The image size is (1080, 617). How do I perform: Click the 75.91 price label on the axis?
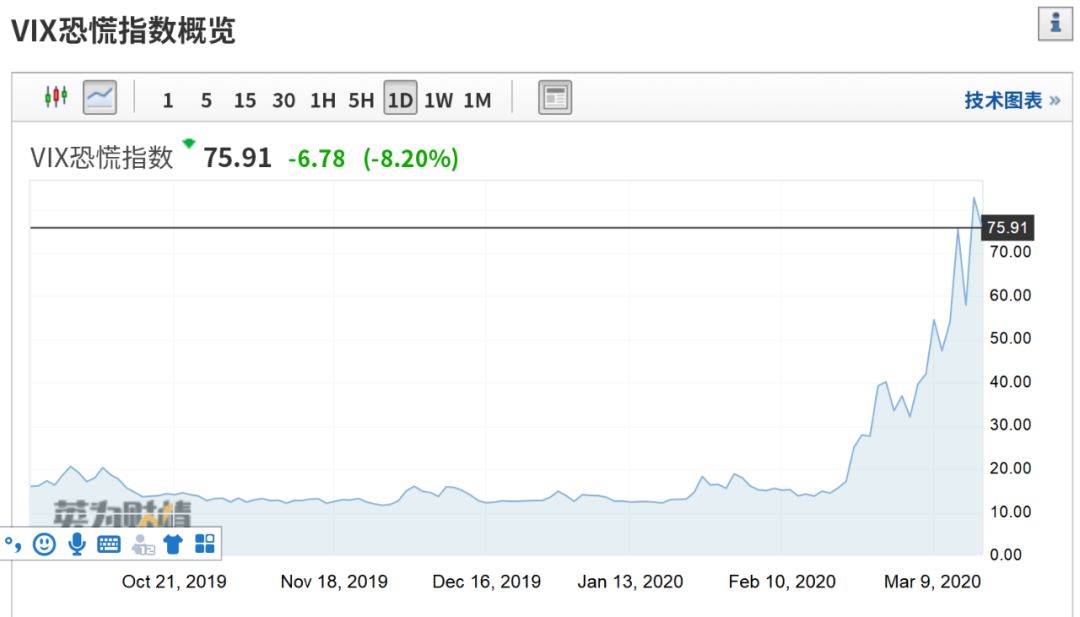[1007, 228]
